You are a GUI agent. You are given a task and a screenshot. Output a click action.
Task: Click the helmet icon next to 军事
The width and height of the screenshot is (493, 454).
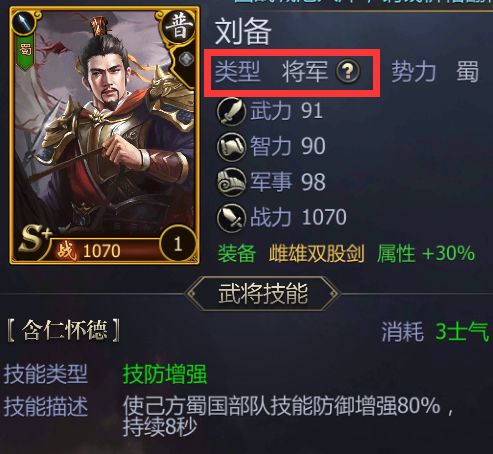(231, 182)
